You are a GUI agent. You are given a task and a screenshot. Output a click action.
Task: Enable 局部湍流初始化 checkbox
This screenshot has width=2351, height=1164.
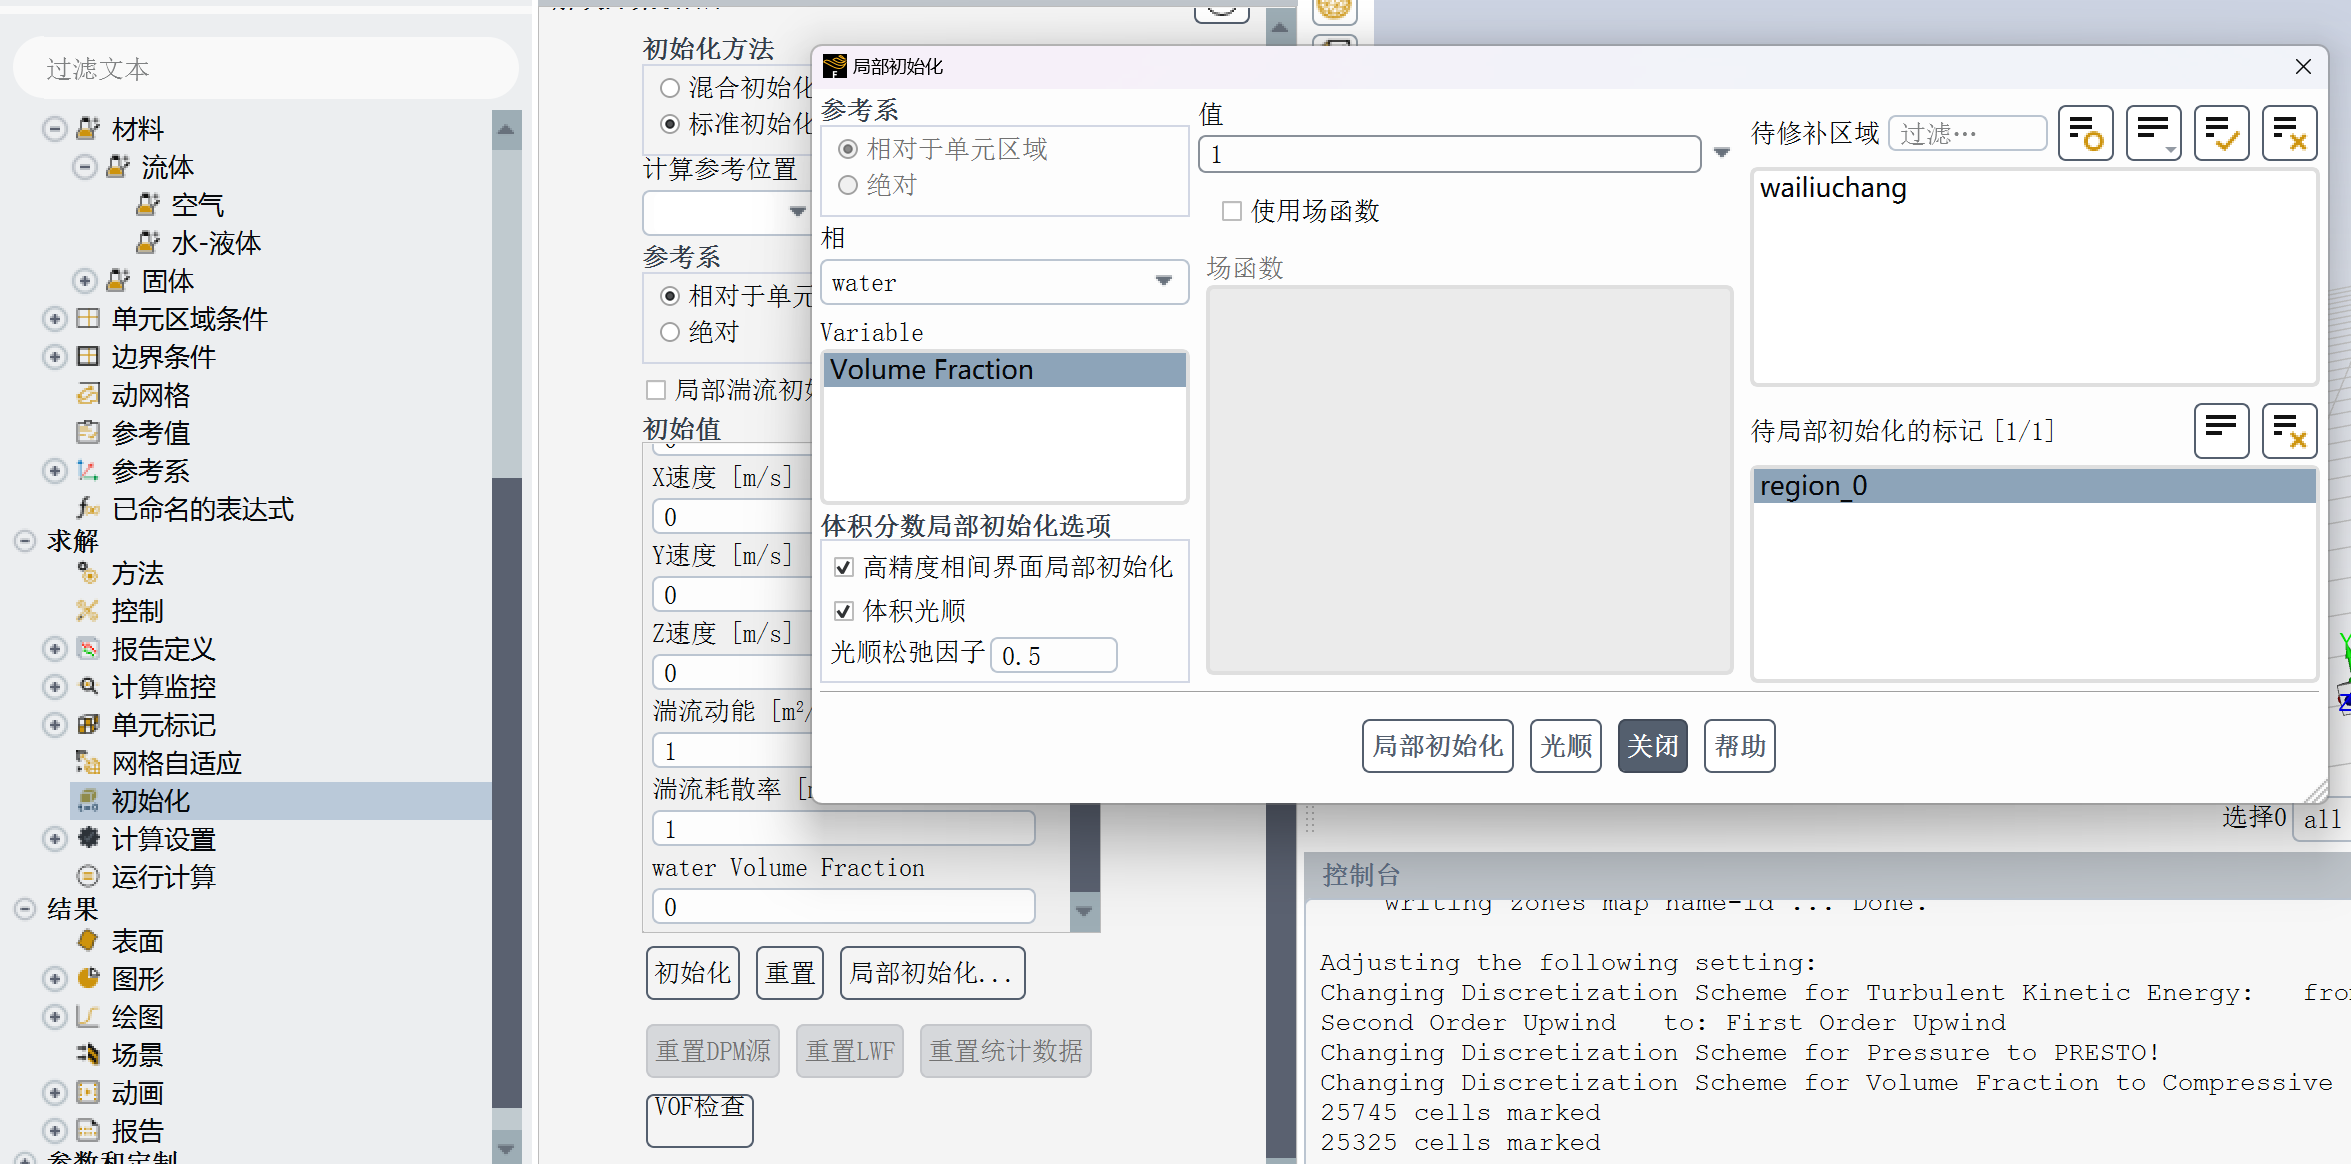coord(656,390)
